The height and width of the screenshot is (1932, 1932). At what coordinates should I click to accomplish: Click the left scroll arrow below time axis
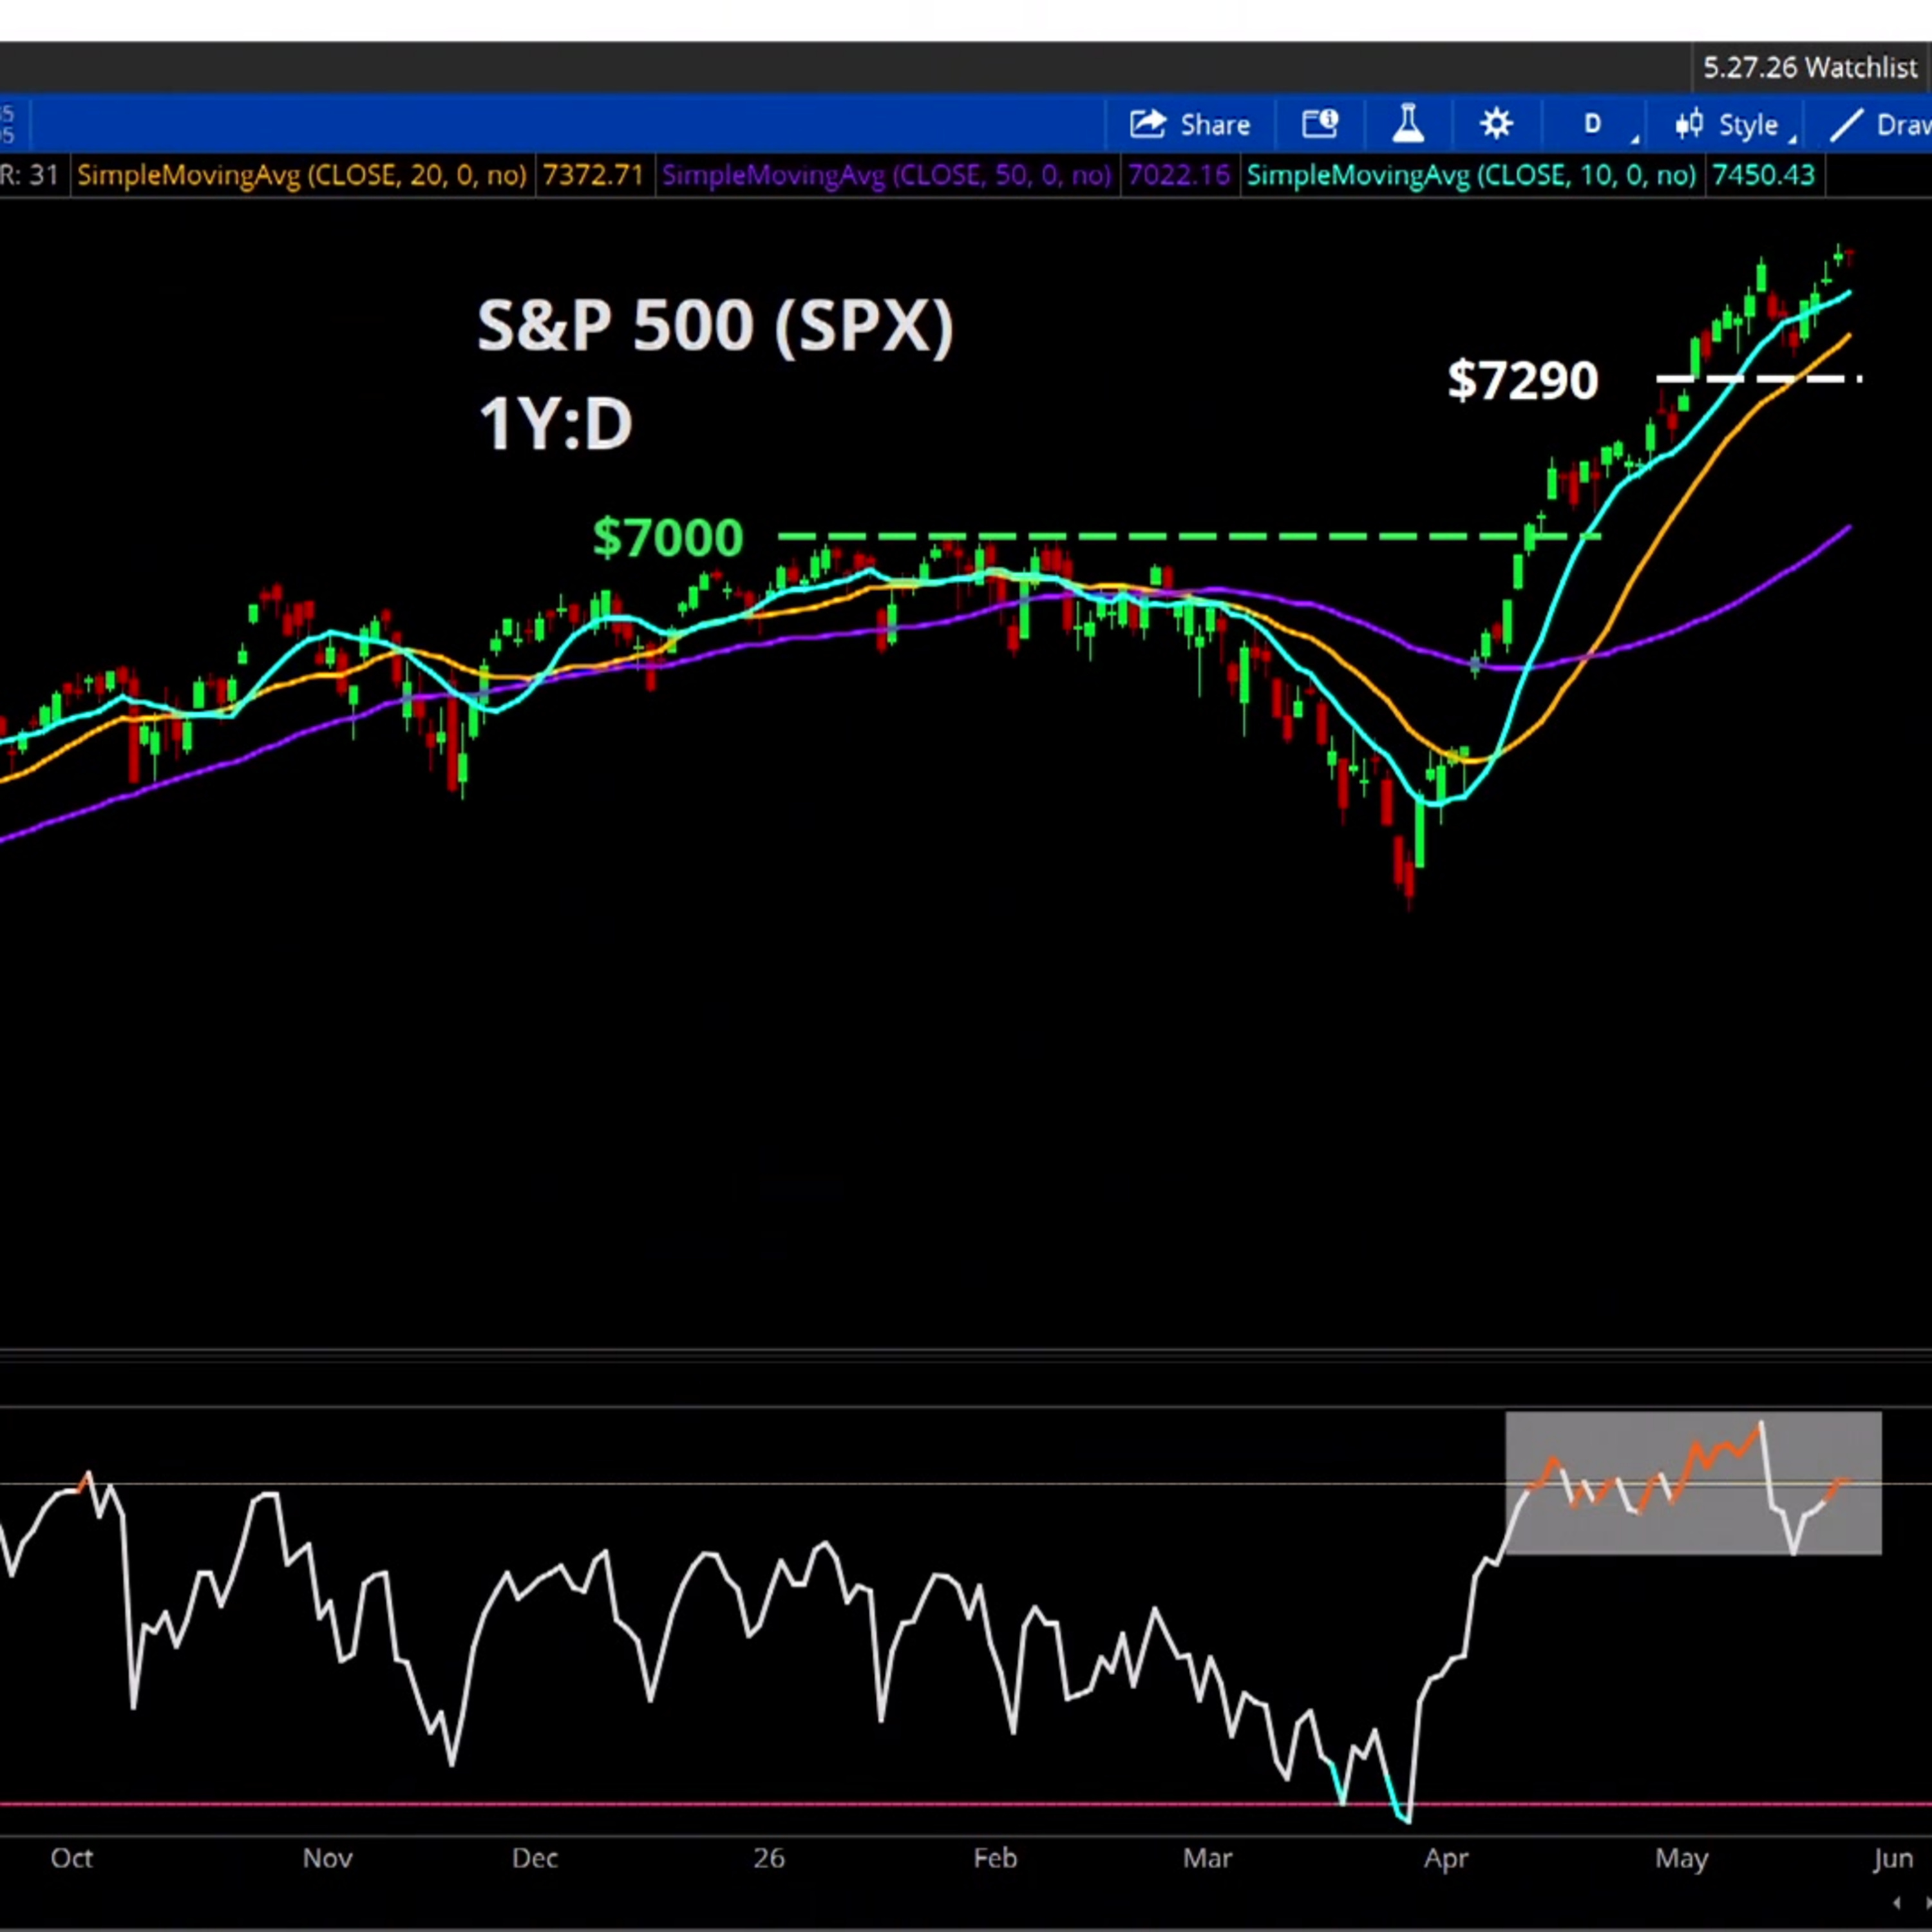(x=1896, y=1903)
